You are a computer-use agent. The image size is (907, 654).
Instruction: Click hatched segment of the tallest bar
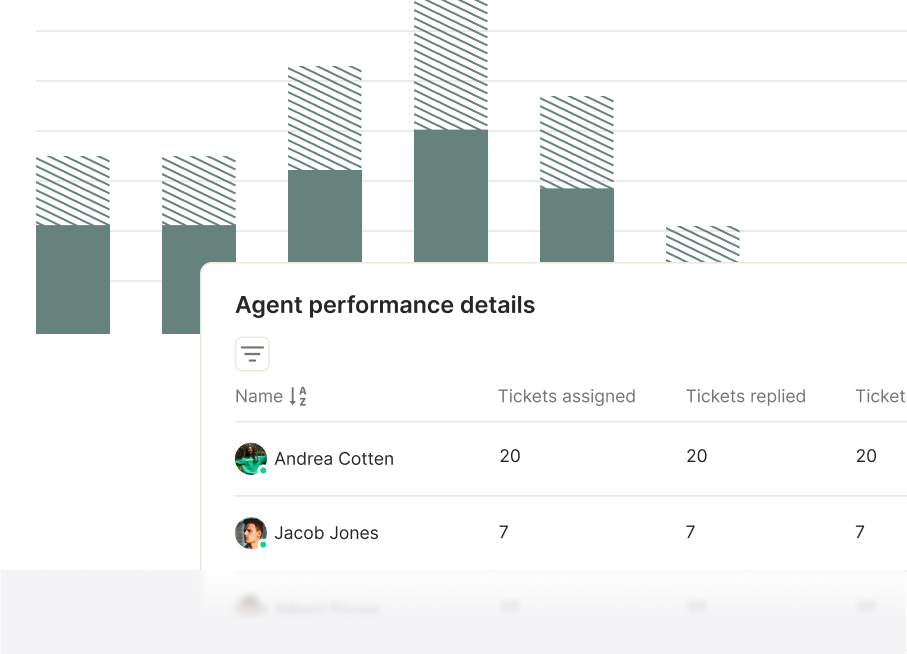pos(451,65)
